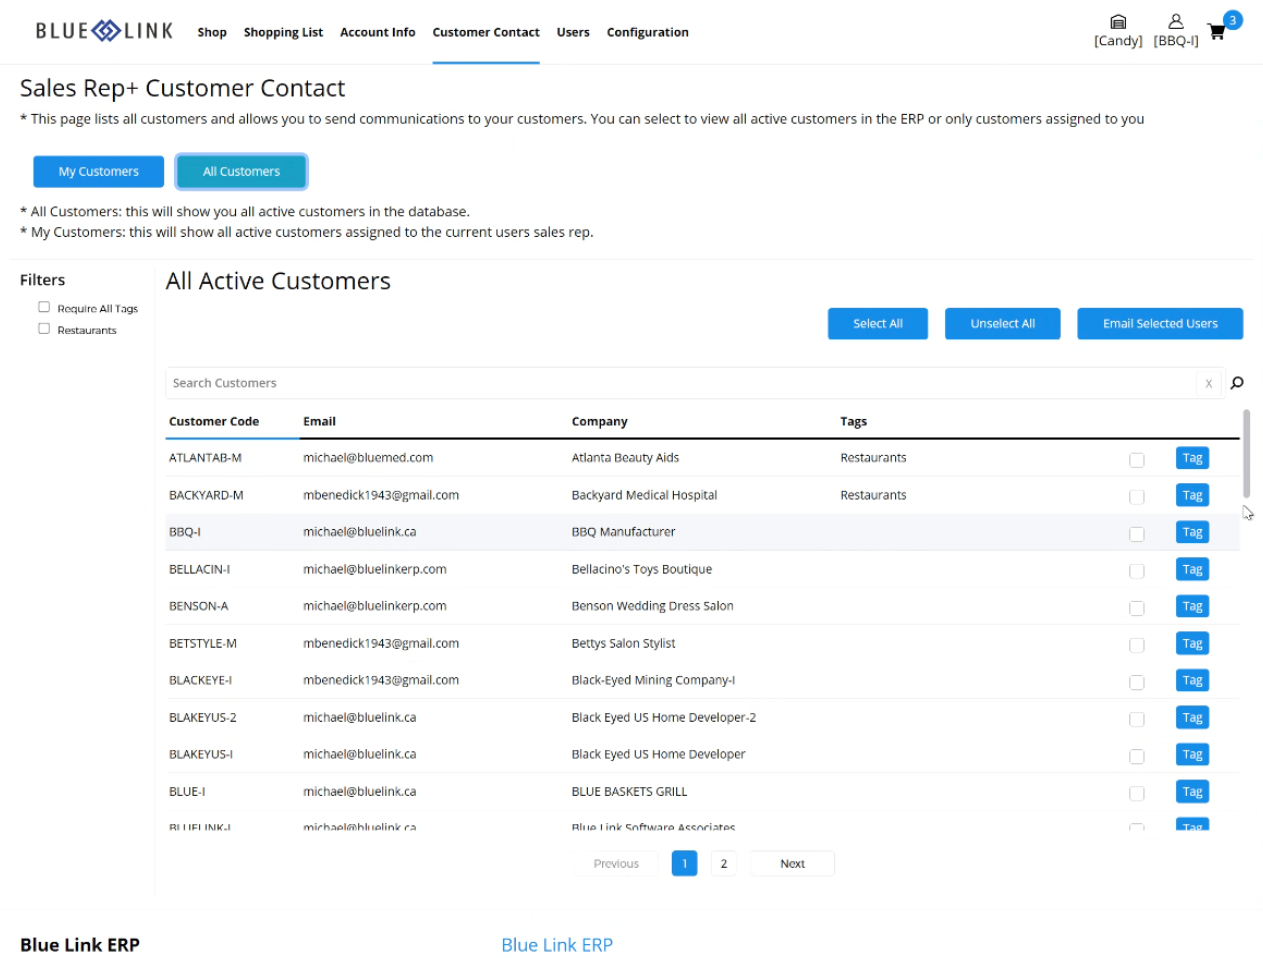This screenshot has height=958, width=1263.
Task: Open the Candy warehouse icon
Action: tap(1118, 21)
